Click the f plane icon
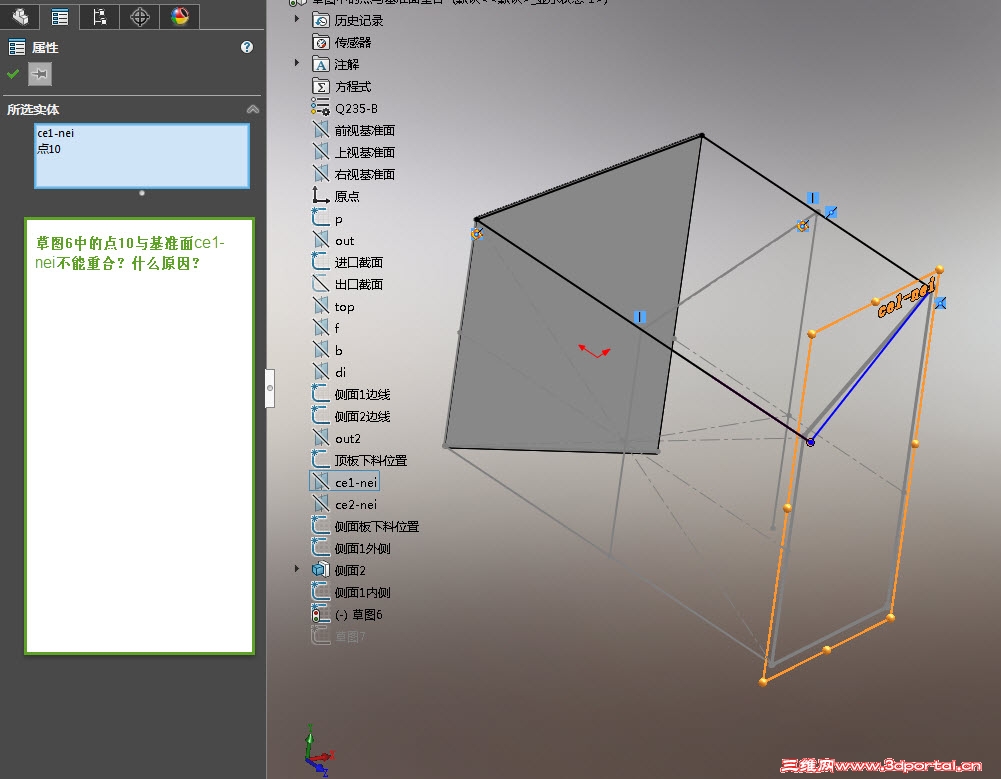The height and width of the screenshot is (779, 1001). [320, 328]
